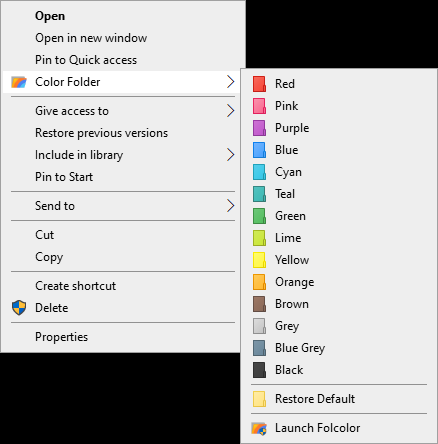This screenshot has height=444, width=438.
Task: Choose the black folder icon
Action: click(259, 370)
